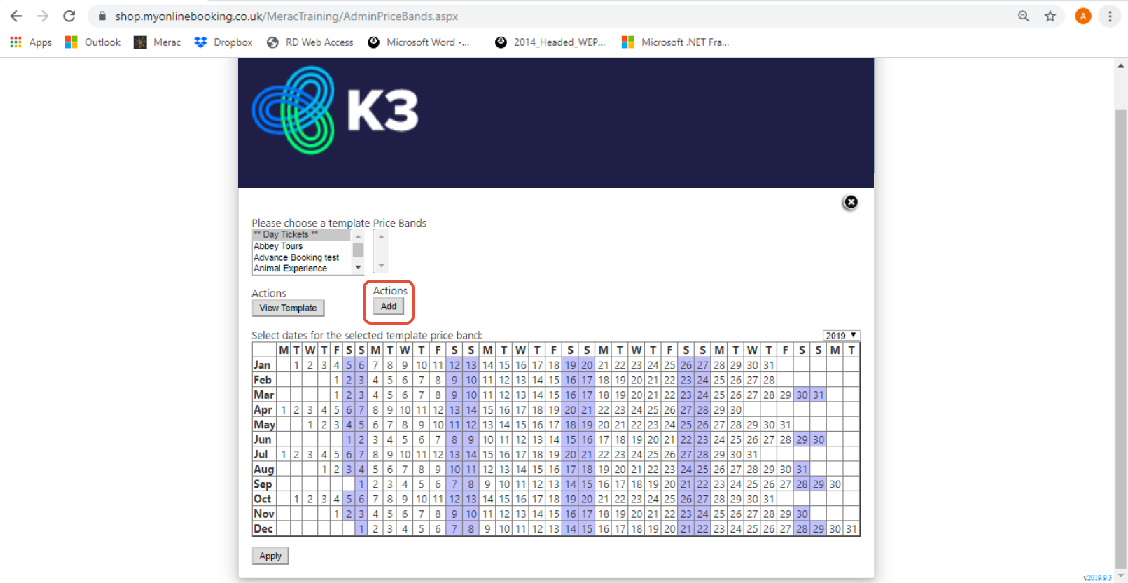Viewport: 1128px width, 583px height.
Task: Click the browser forward arrow
Action: pos(42,16)
